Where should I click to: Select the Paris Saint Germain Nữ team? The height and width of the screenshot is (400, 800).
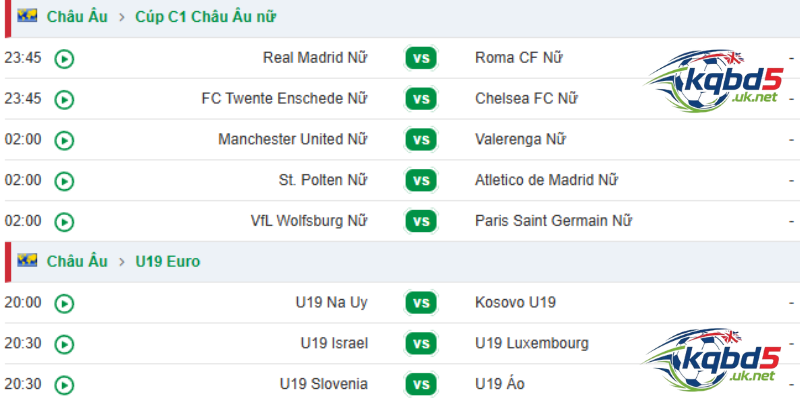(553, 221)
